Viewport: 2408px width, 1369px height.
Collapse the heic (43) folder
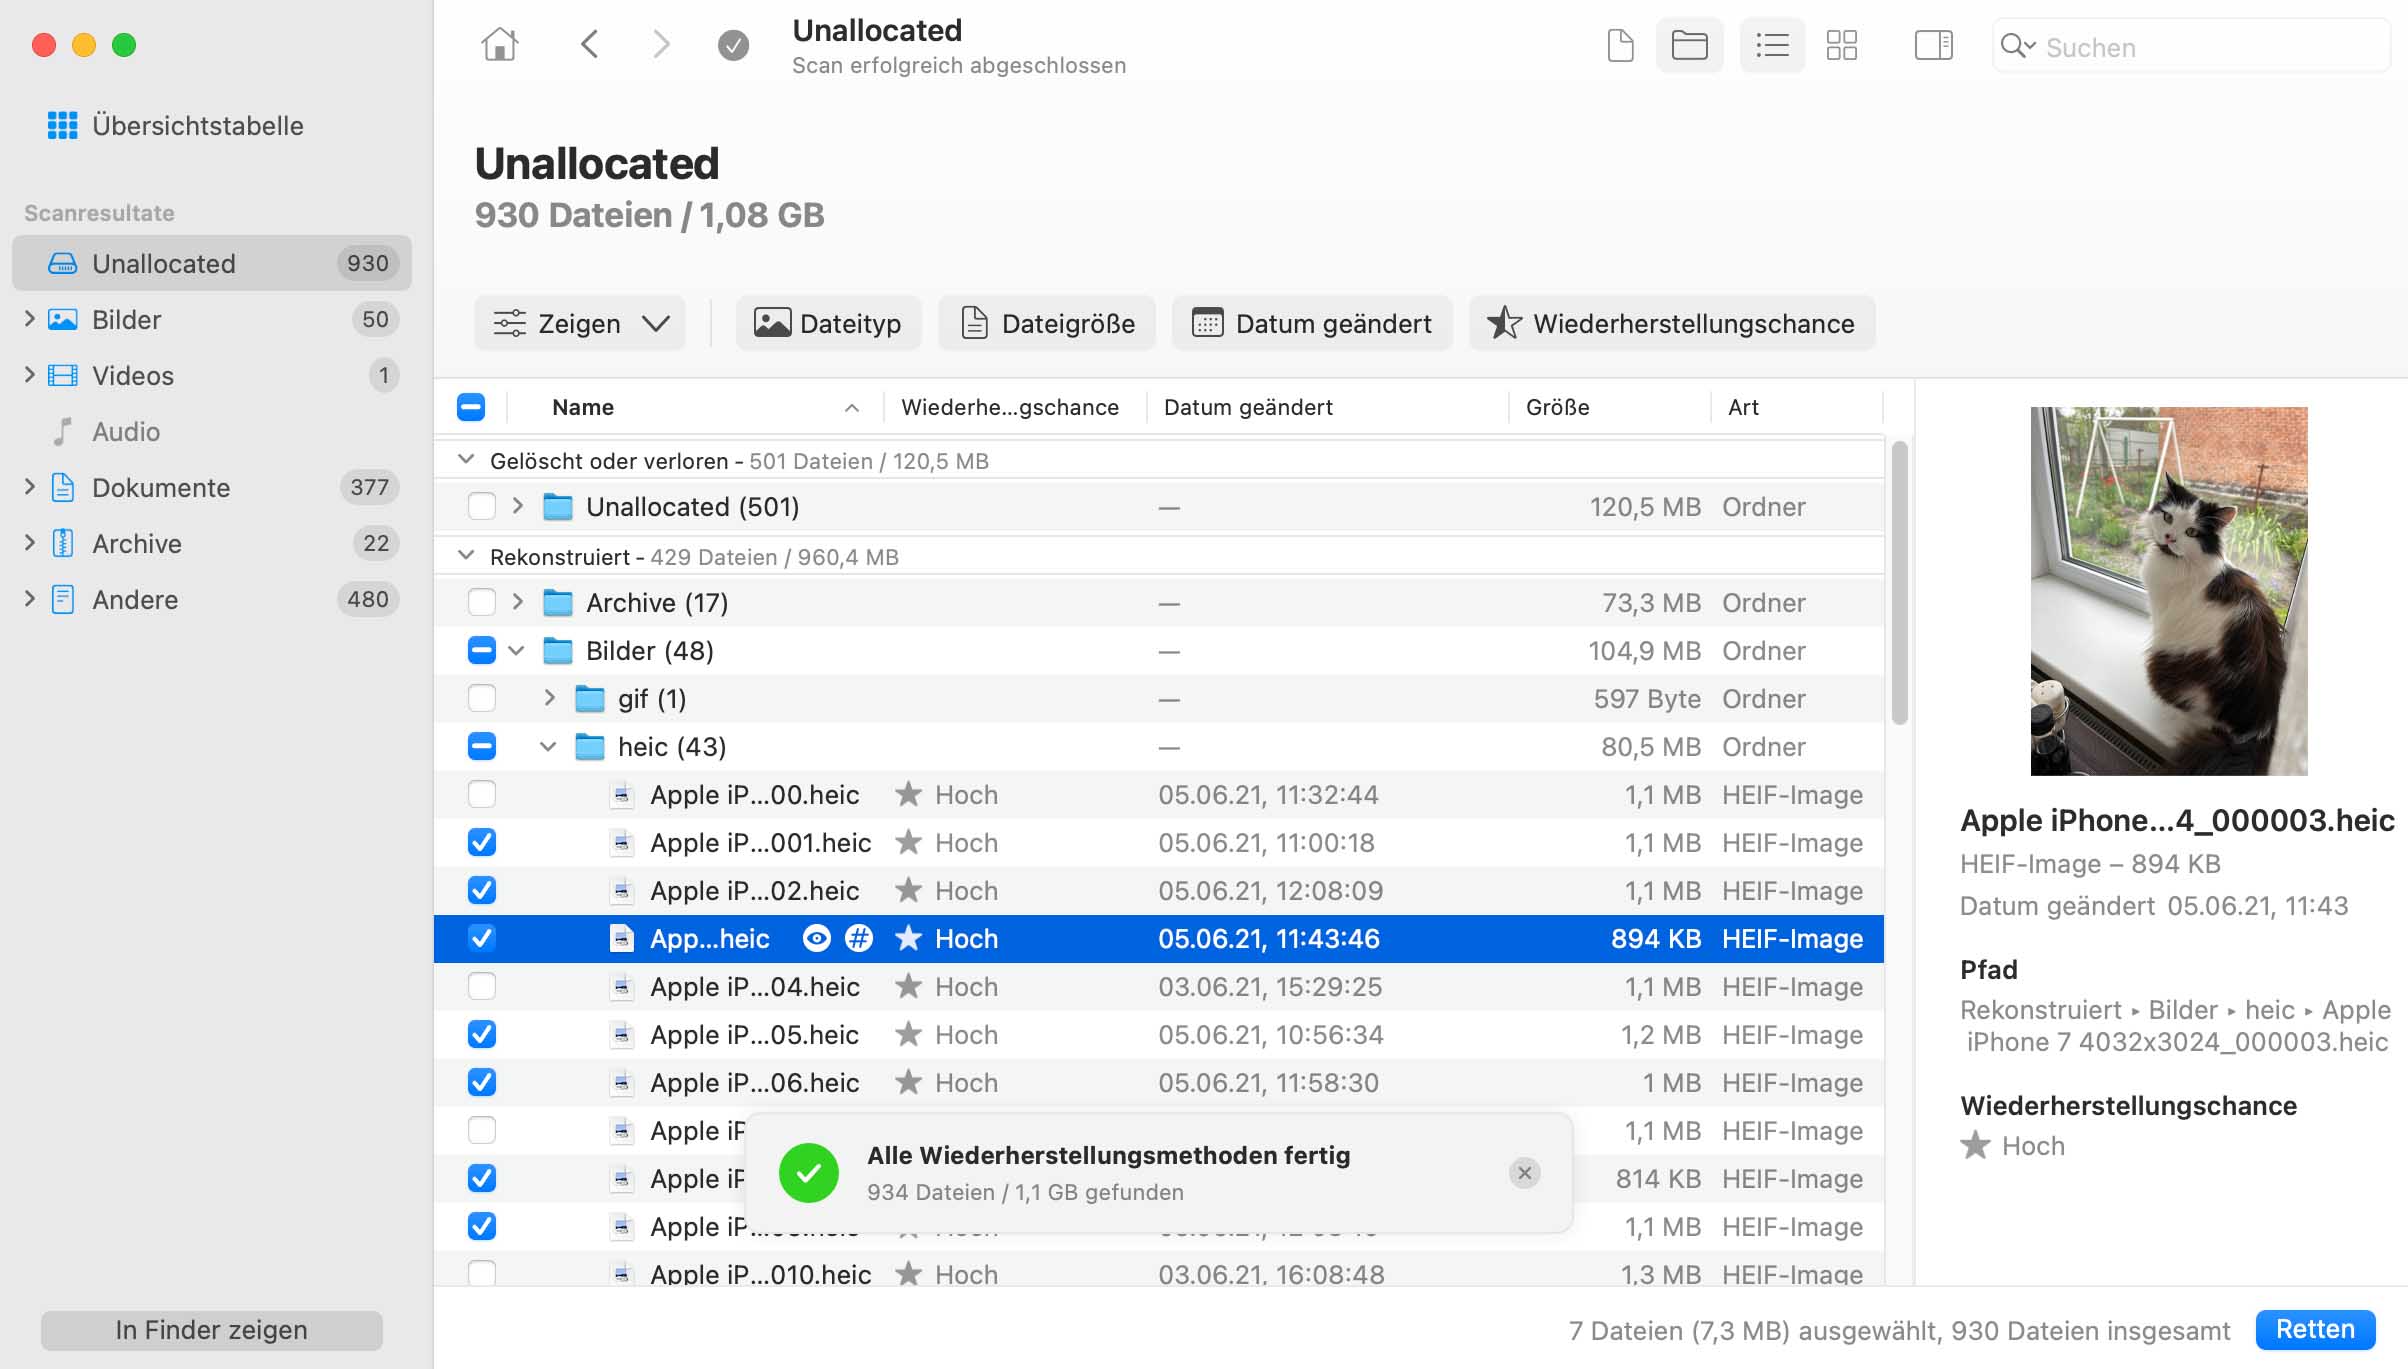[x=548, y=747]
